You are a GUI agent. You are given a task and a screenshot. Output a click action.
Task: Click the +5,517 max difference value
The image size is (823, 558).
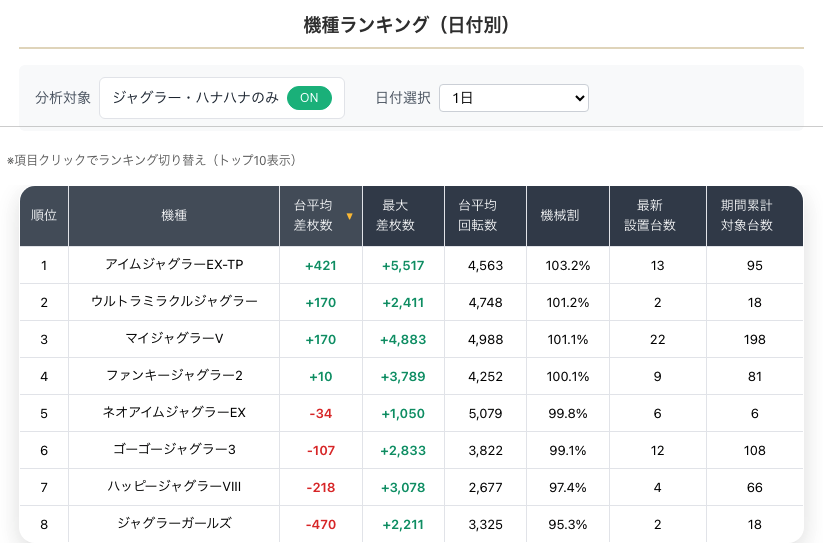click(x=403, y=265)
